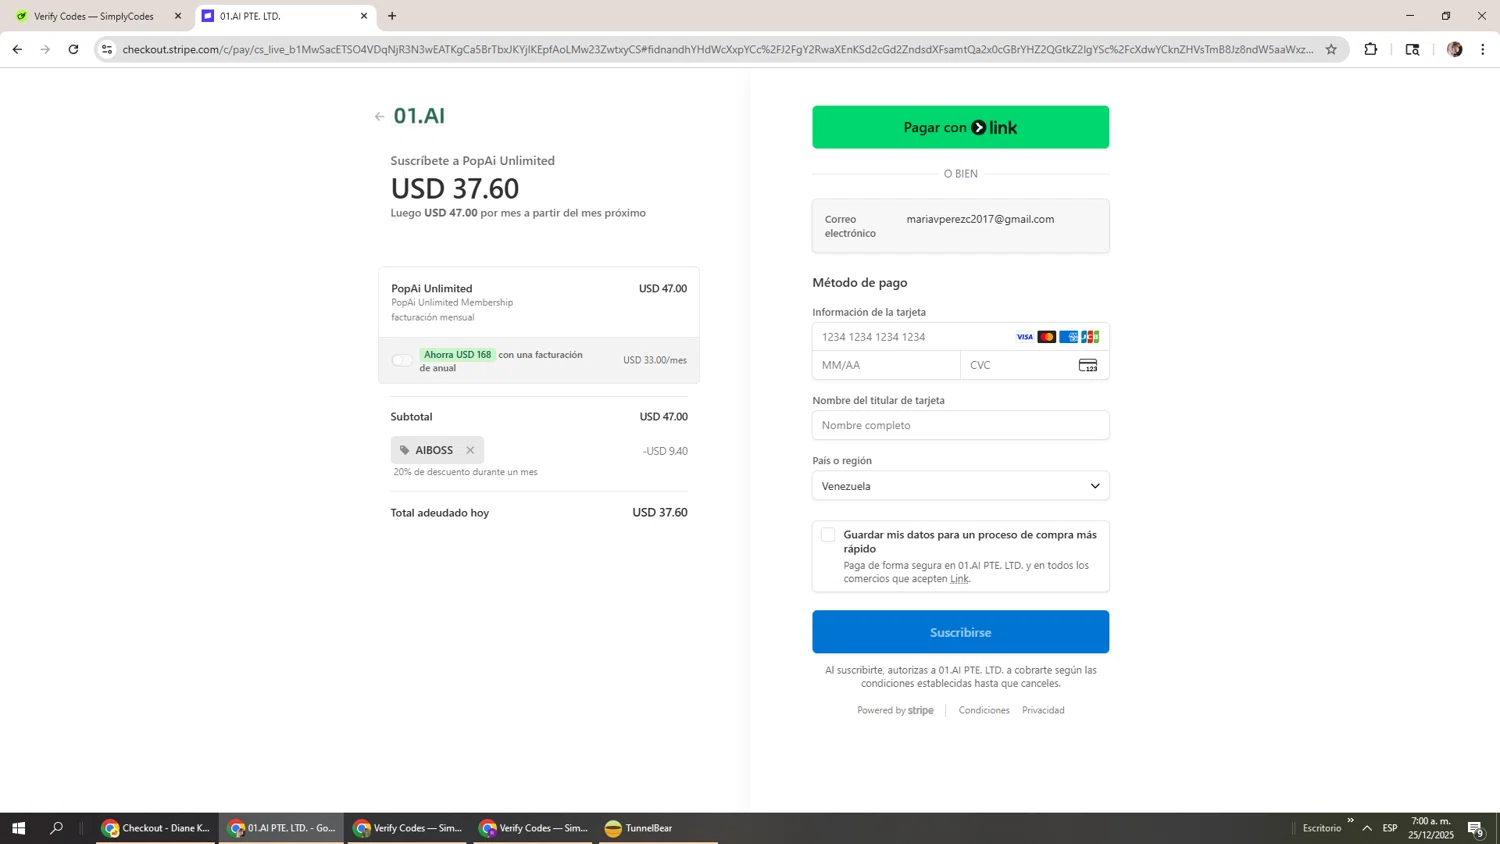
Task: Click the 01.AI merchant logo
Action: click(419, 116)
